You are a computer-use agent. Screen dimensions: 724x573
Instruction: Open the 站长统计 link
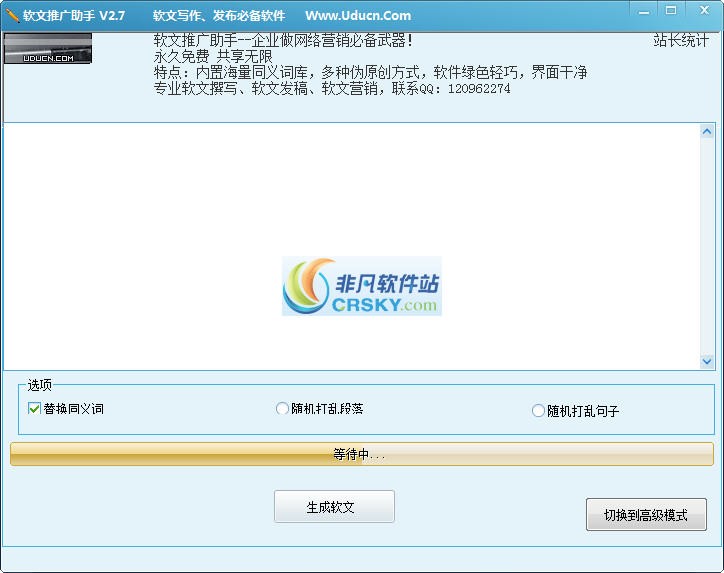[681, 40]
